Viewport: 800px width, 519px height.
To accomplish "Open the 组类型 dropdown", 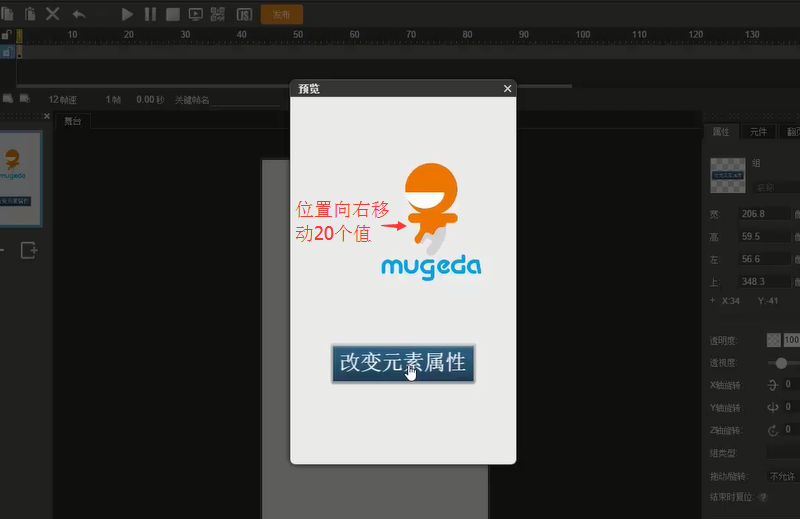I will [x=783, y=452].
